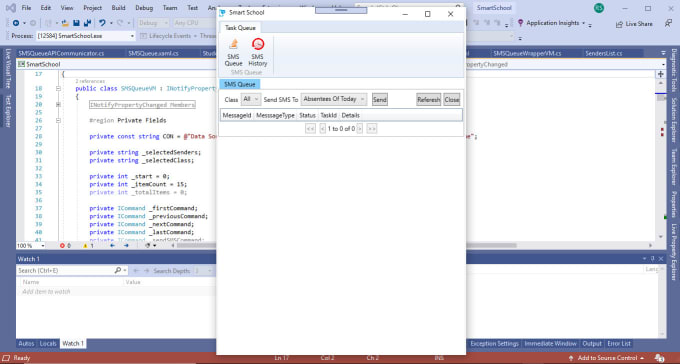Click the Save All toolbar icon

[x=87, y=23]
